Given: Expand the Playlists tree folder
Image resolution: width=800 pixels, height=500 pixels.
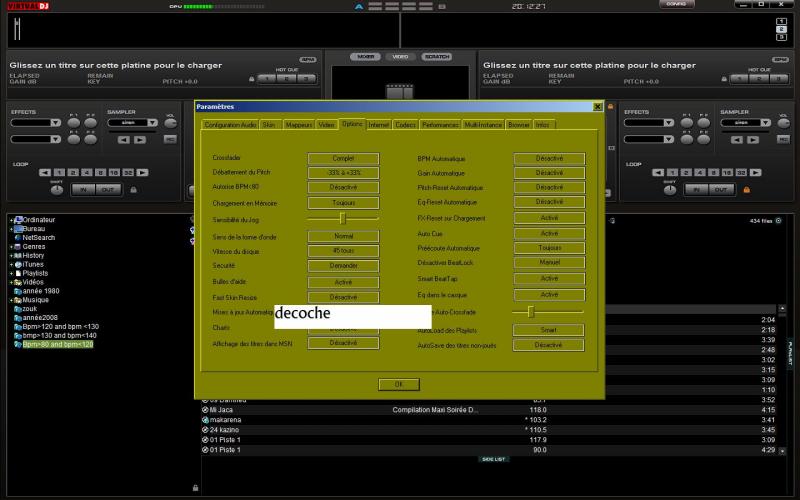Looking at the screenshot, I should pyautogui.click(x=11, y=273).
